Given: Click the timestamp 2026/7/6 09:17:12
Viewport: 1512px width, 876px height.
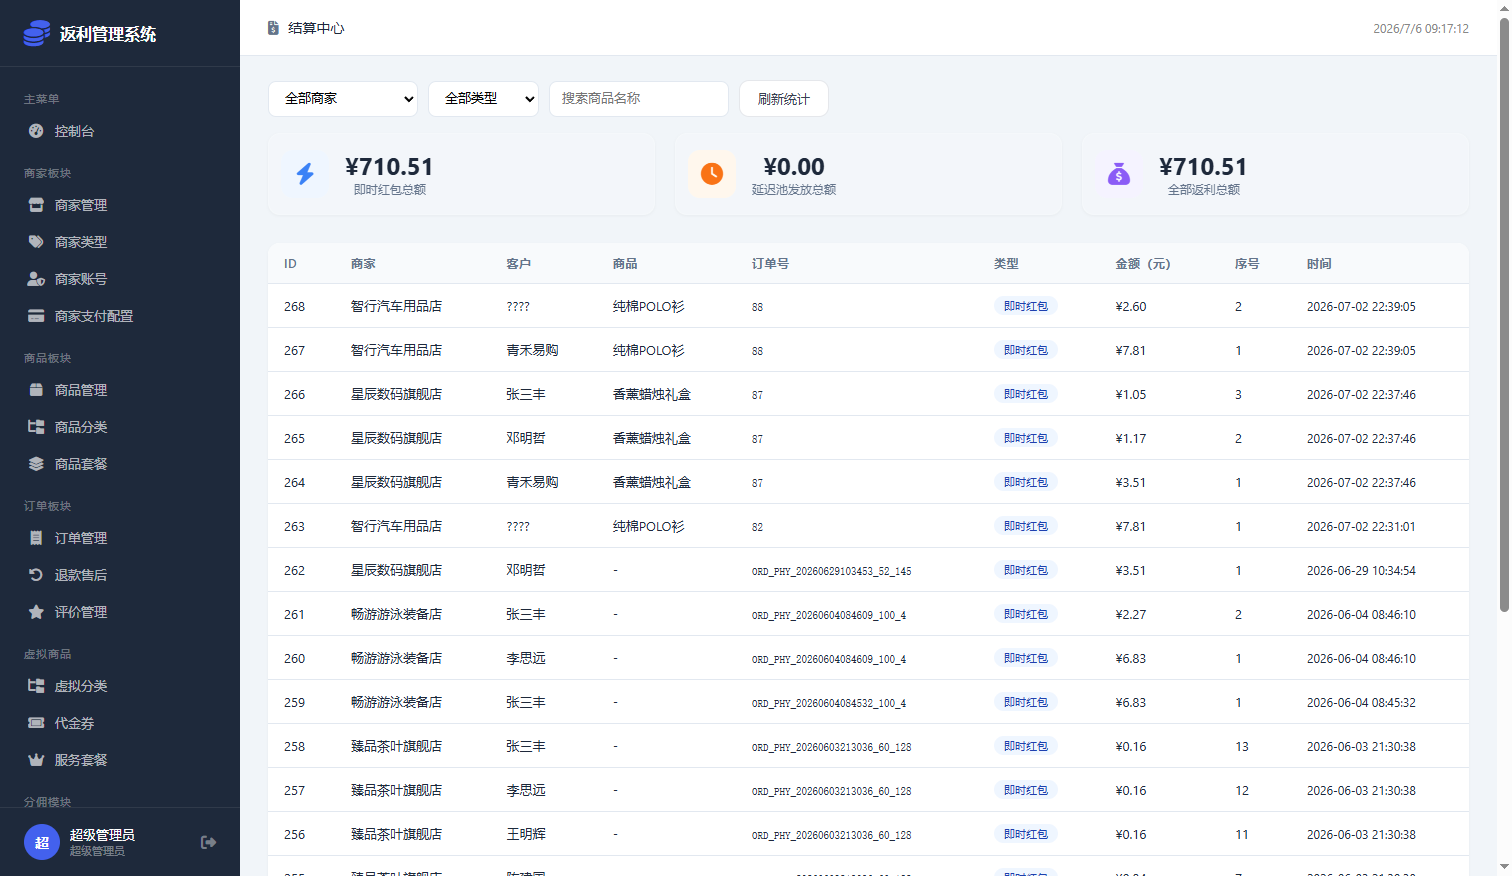Looking at the screenshot, I should [x=1421, y=28].
